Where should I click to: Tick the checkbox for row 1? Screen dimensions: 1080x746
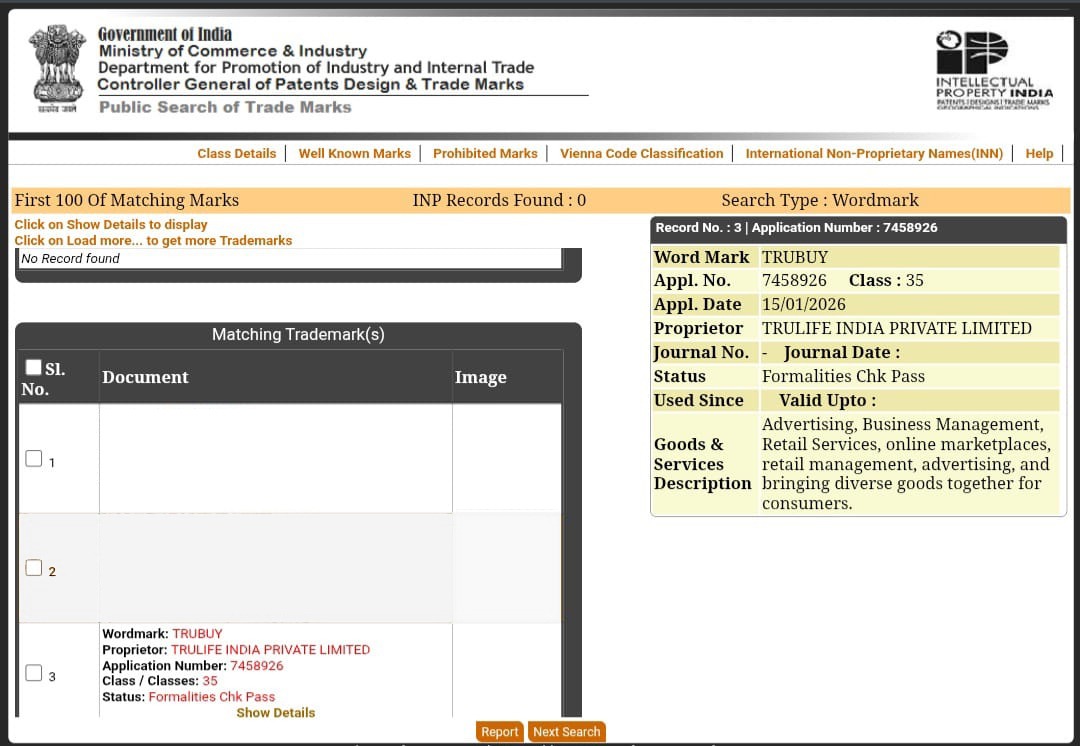[33, 457]
